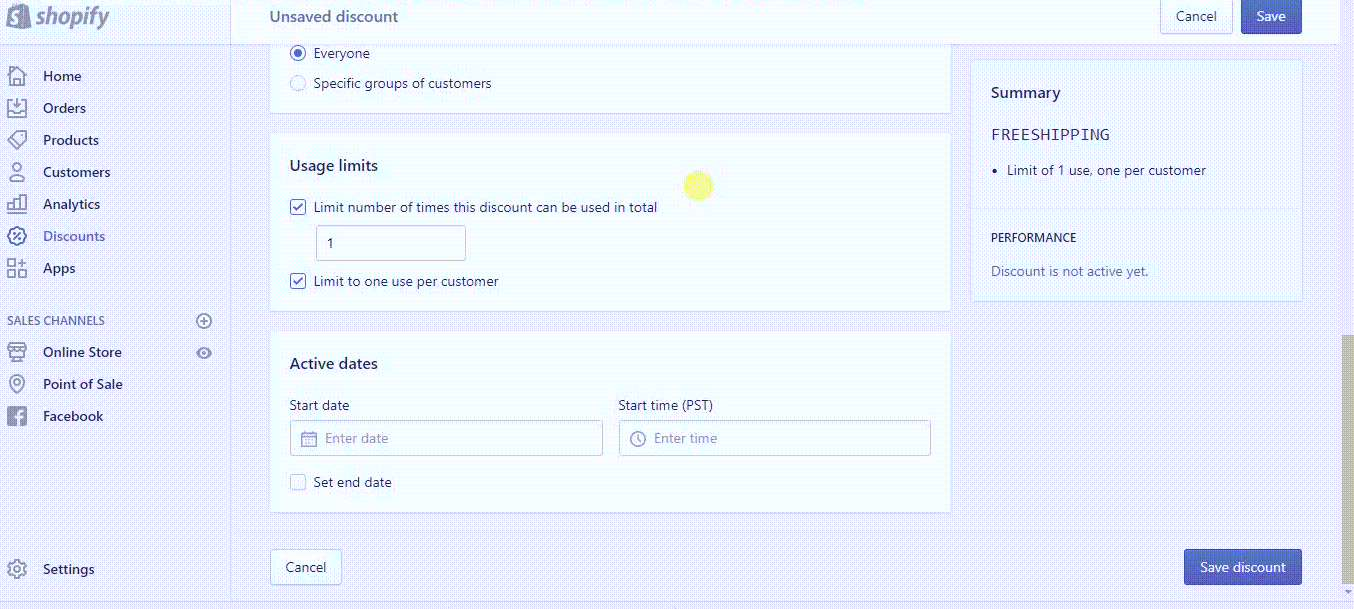This screenshot has width=1354, height=609.
Task: Click the PERFORMANCE heading
Action: pos(1034,238)
